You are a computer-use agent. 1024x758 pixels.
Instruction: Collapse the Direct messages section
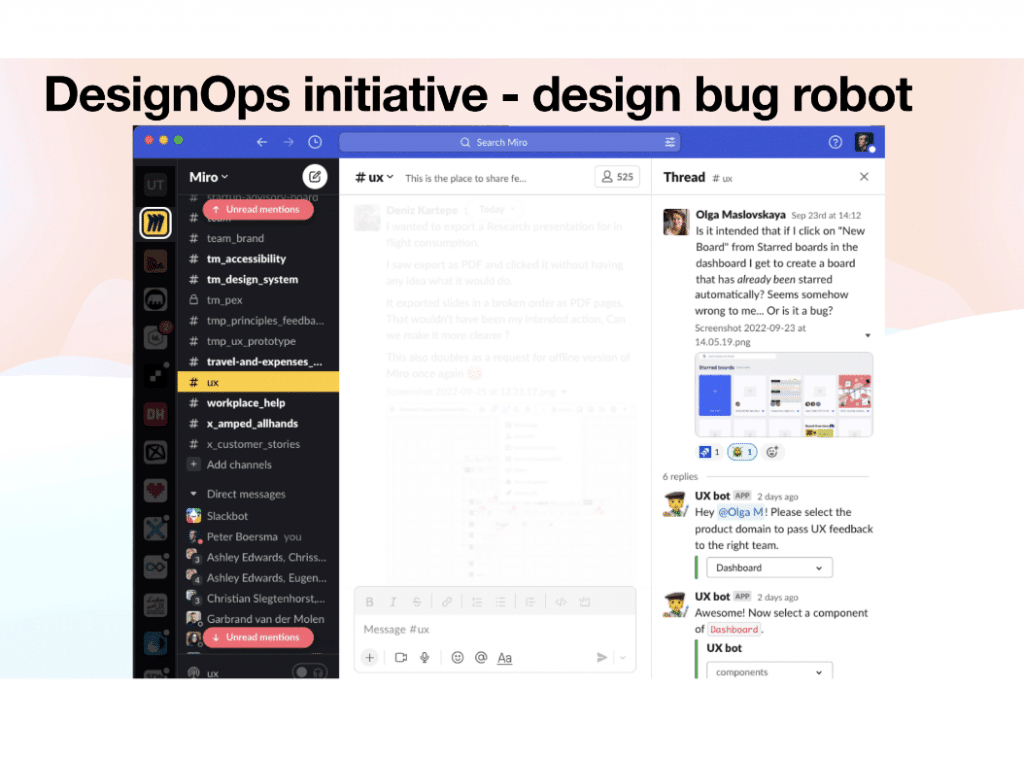pyautogui.click(x=222, y=494)
